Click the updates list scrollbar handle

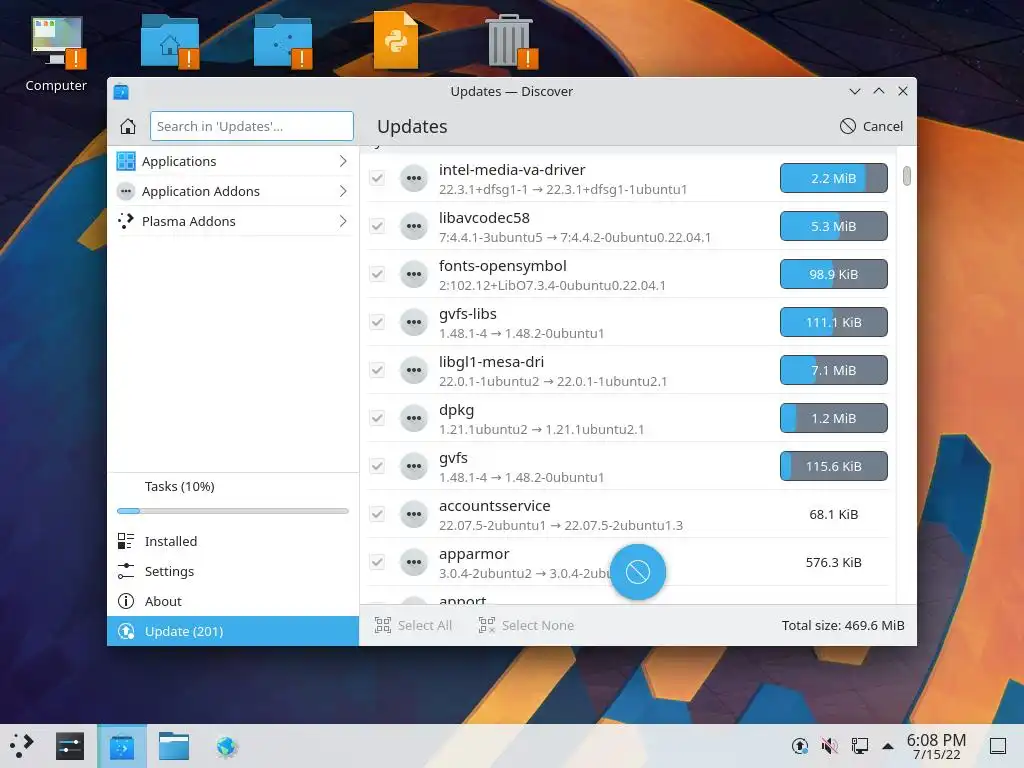coord(906,176)
